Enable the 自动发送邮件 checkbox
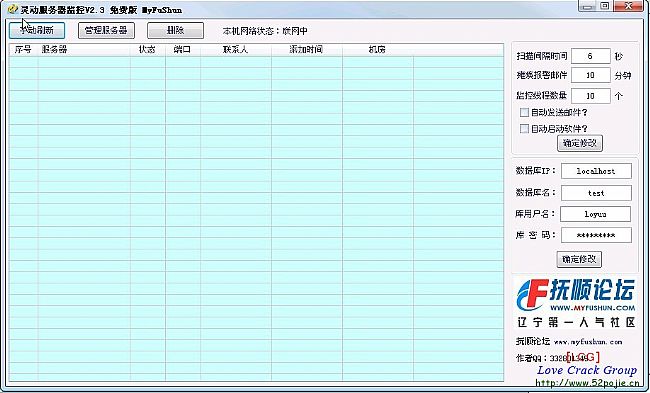This screenshot has width=650, height=393. point(524,112)
